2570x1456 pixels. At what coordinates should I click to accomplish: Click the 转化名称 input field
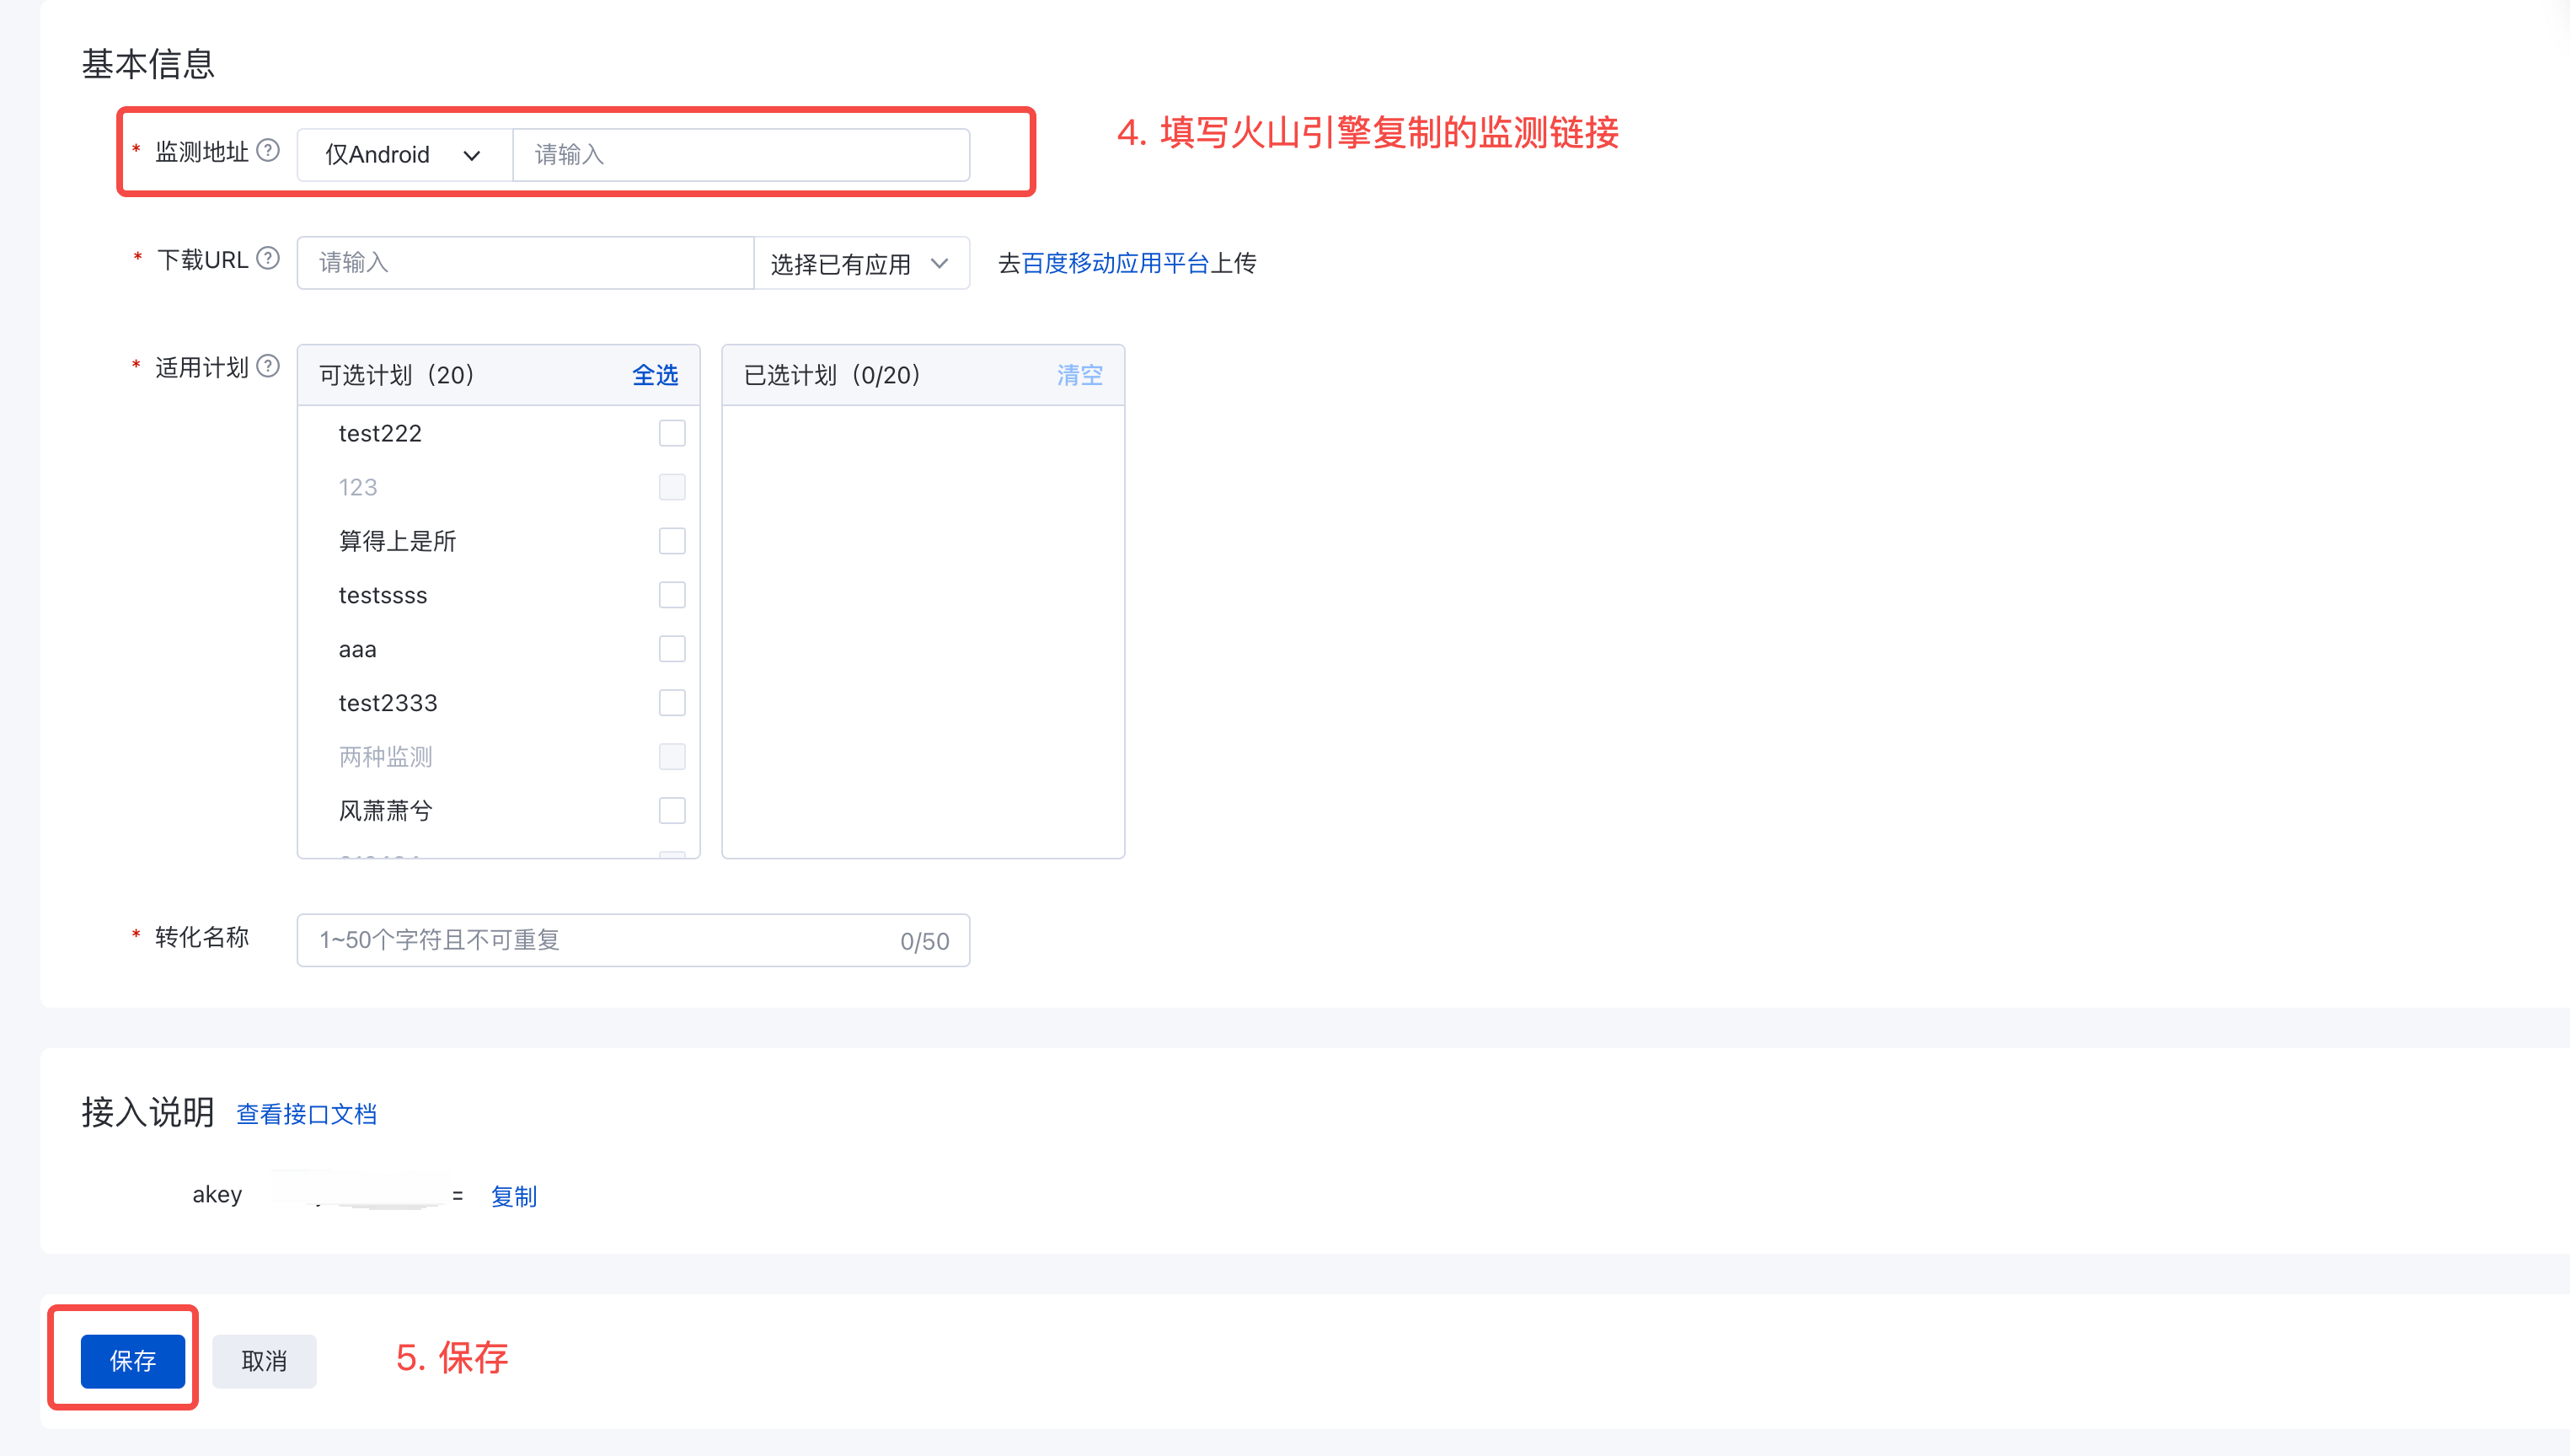633,940
